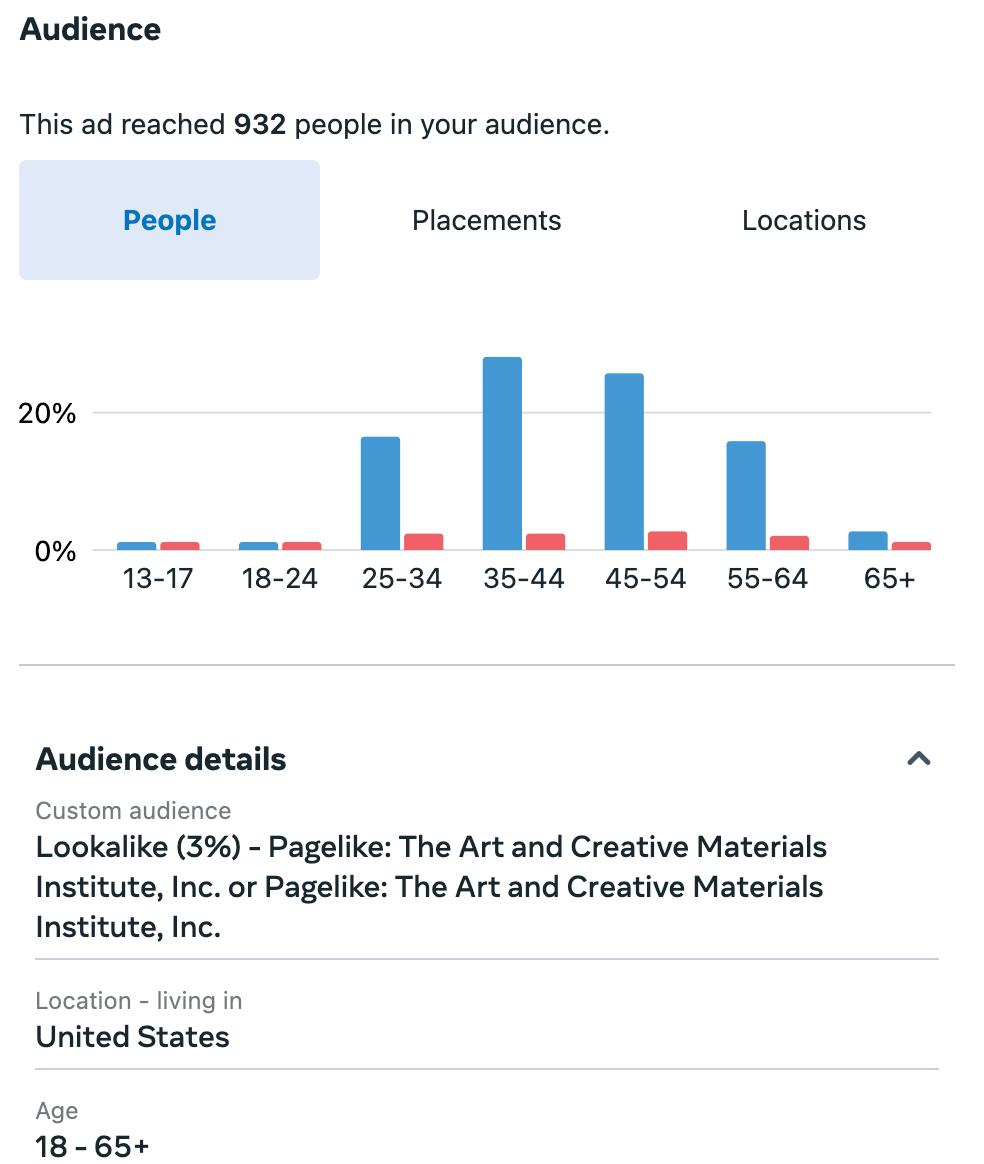The height and width of the screenshot is (1164, 984).
Task: Click the red bar for ages 55-64
Action: (x=789, y=542)
